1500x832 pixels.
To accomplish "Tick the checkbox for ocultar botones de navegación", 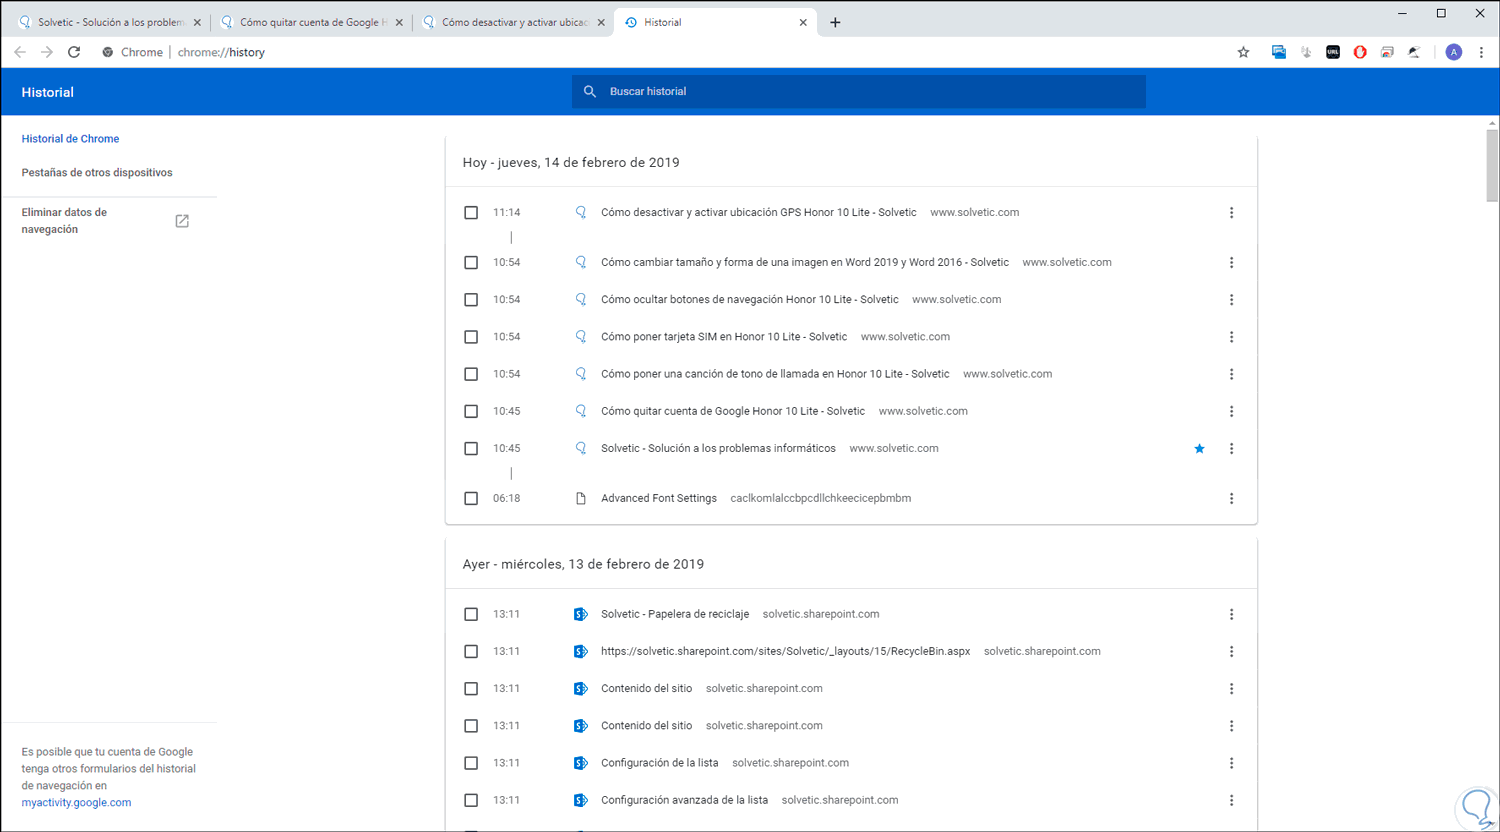I will 471,300.
